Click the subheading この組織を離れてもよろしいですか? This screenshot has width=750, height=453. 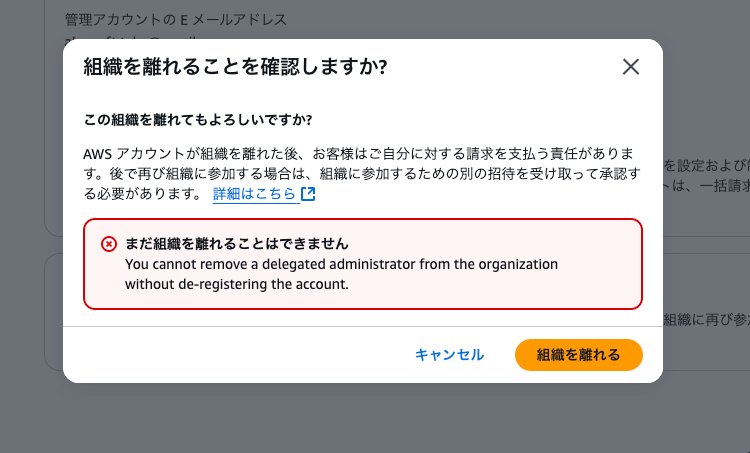pos(198,120)
